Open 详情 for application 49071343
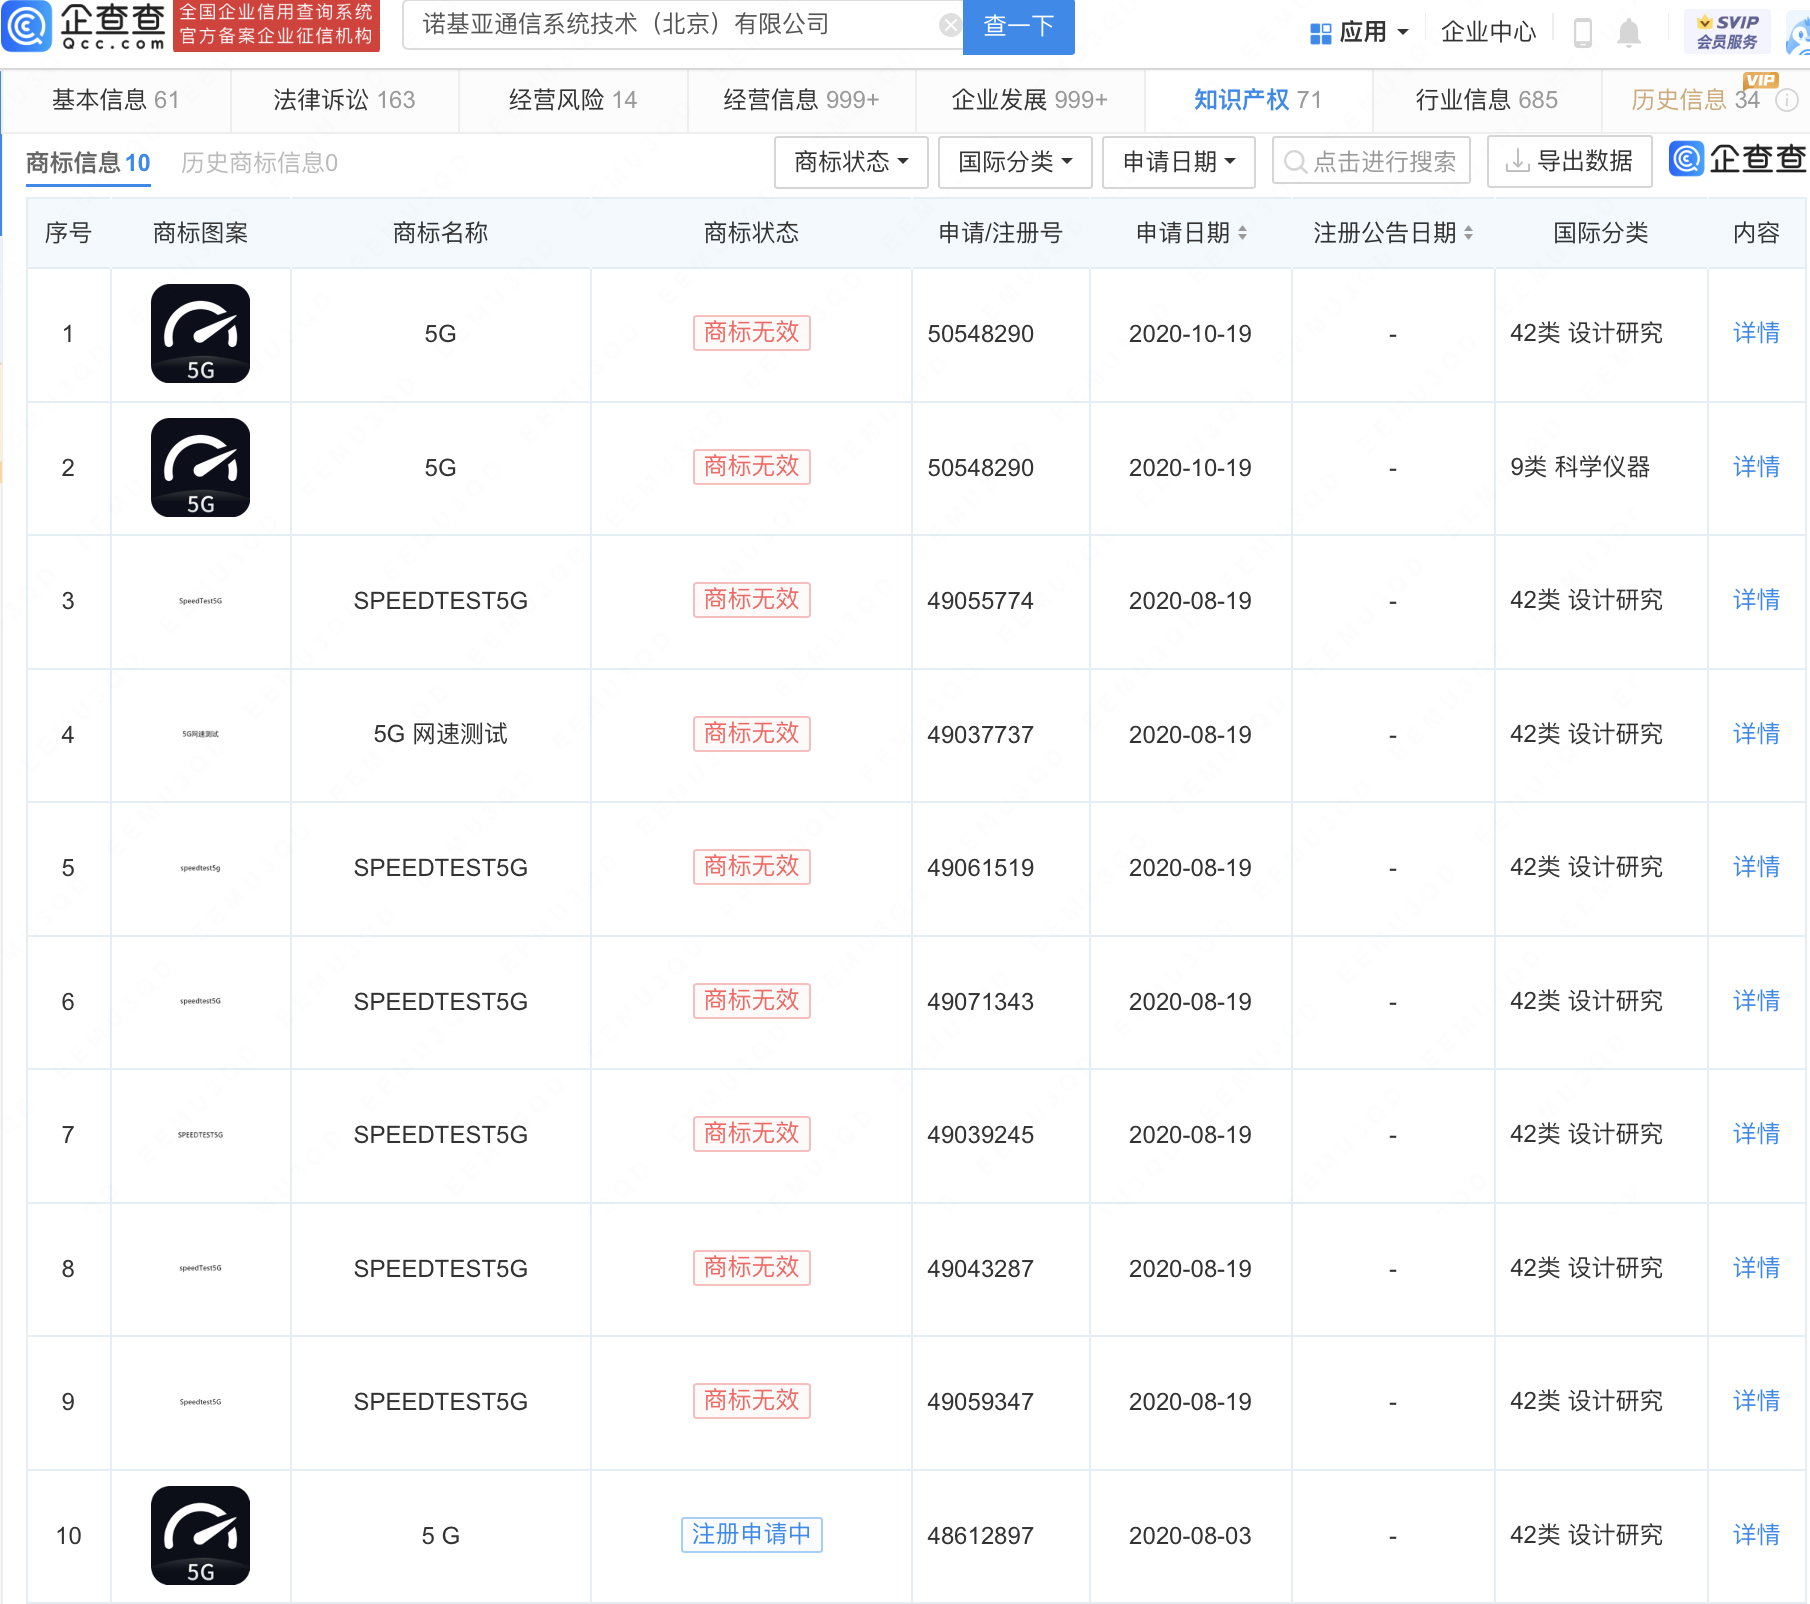The image size is (1810, 1604). pyautogui.click(x=1756, y=1001)
